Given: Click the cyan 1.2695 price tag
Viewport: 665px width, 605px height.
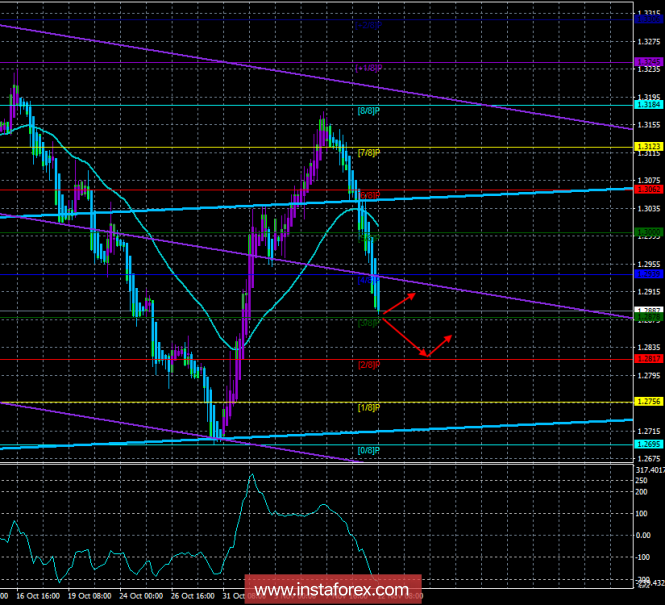Looking at the screenshot, I should [649, 444].
